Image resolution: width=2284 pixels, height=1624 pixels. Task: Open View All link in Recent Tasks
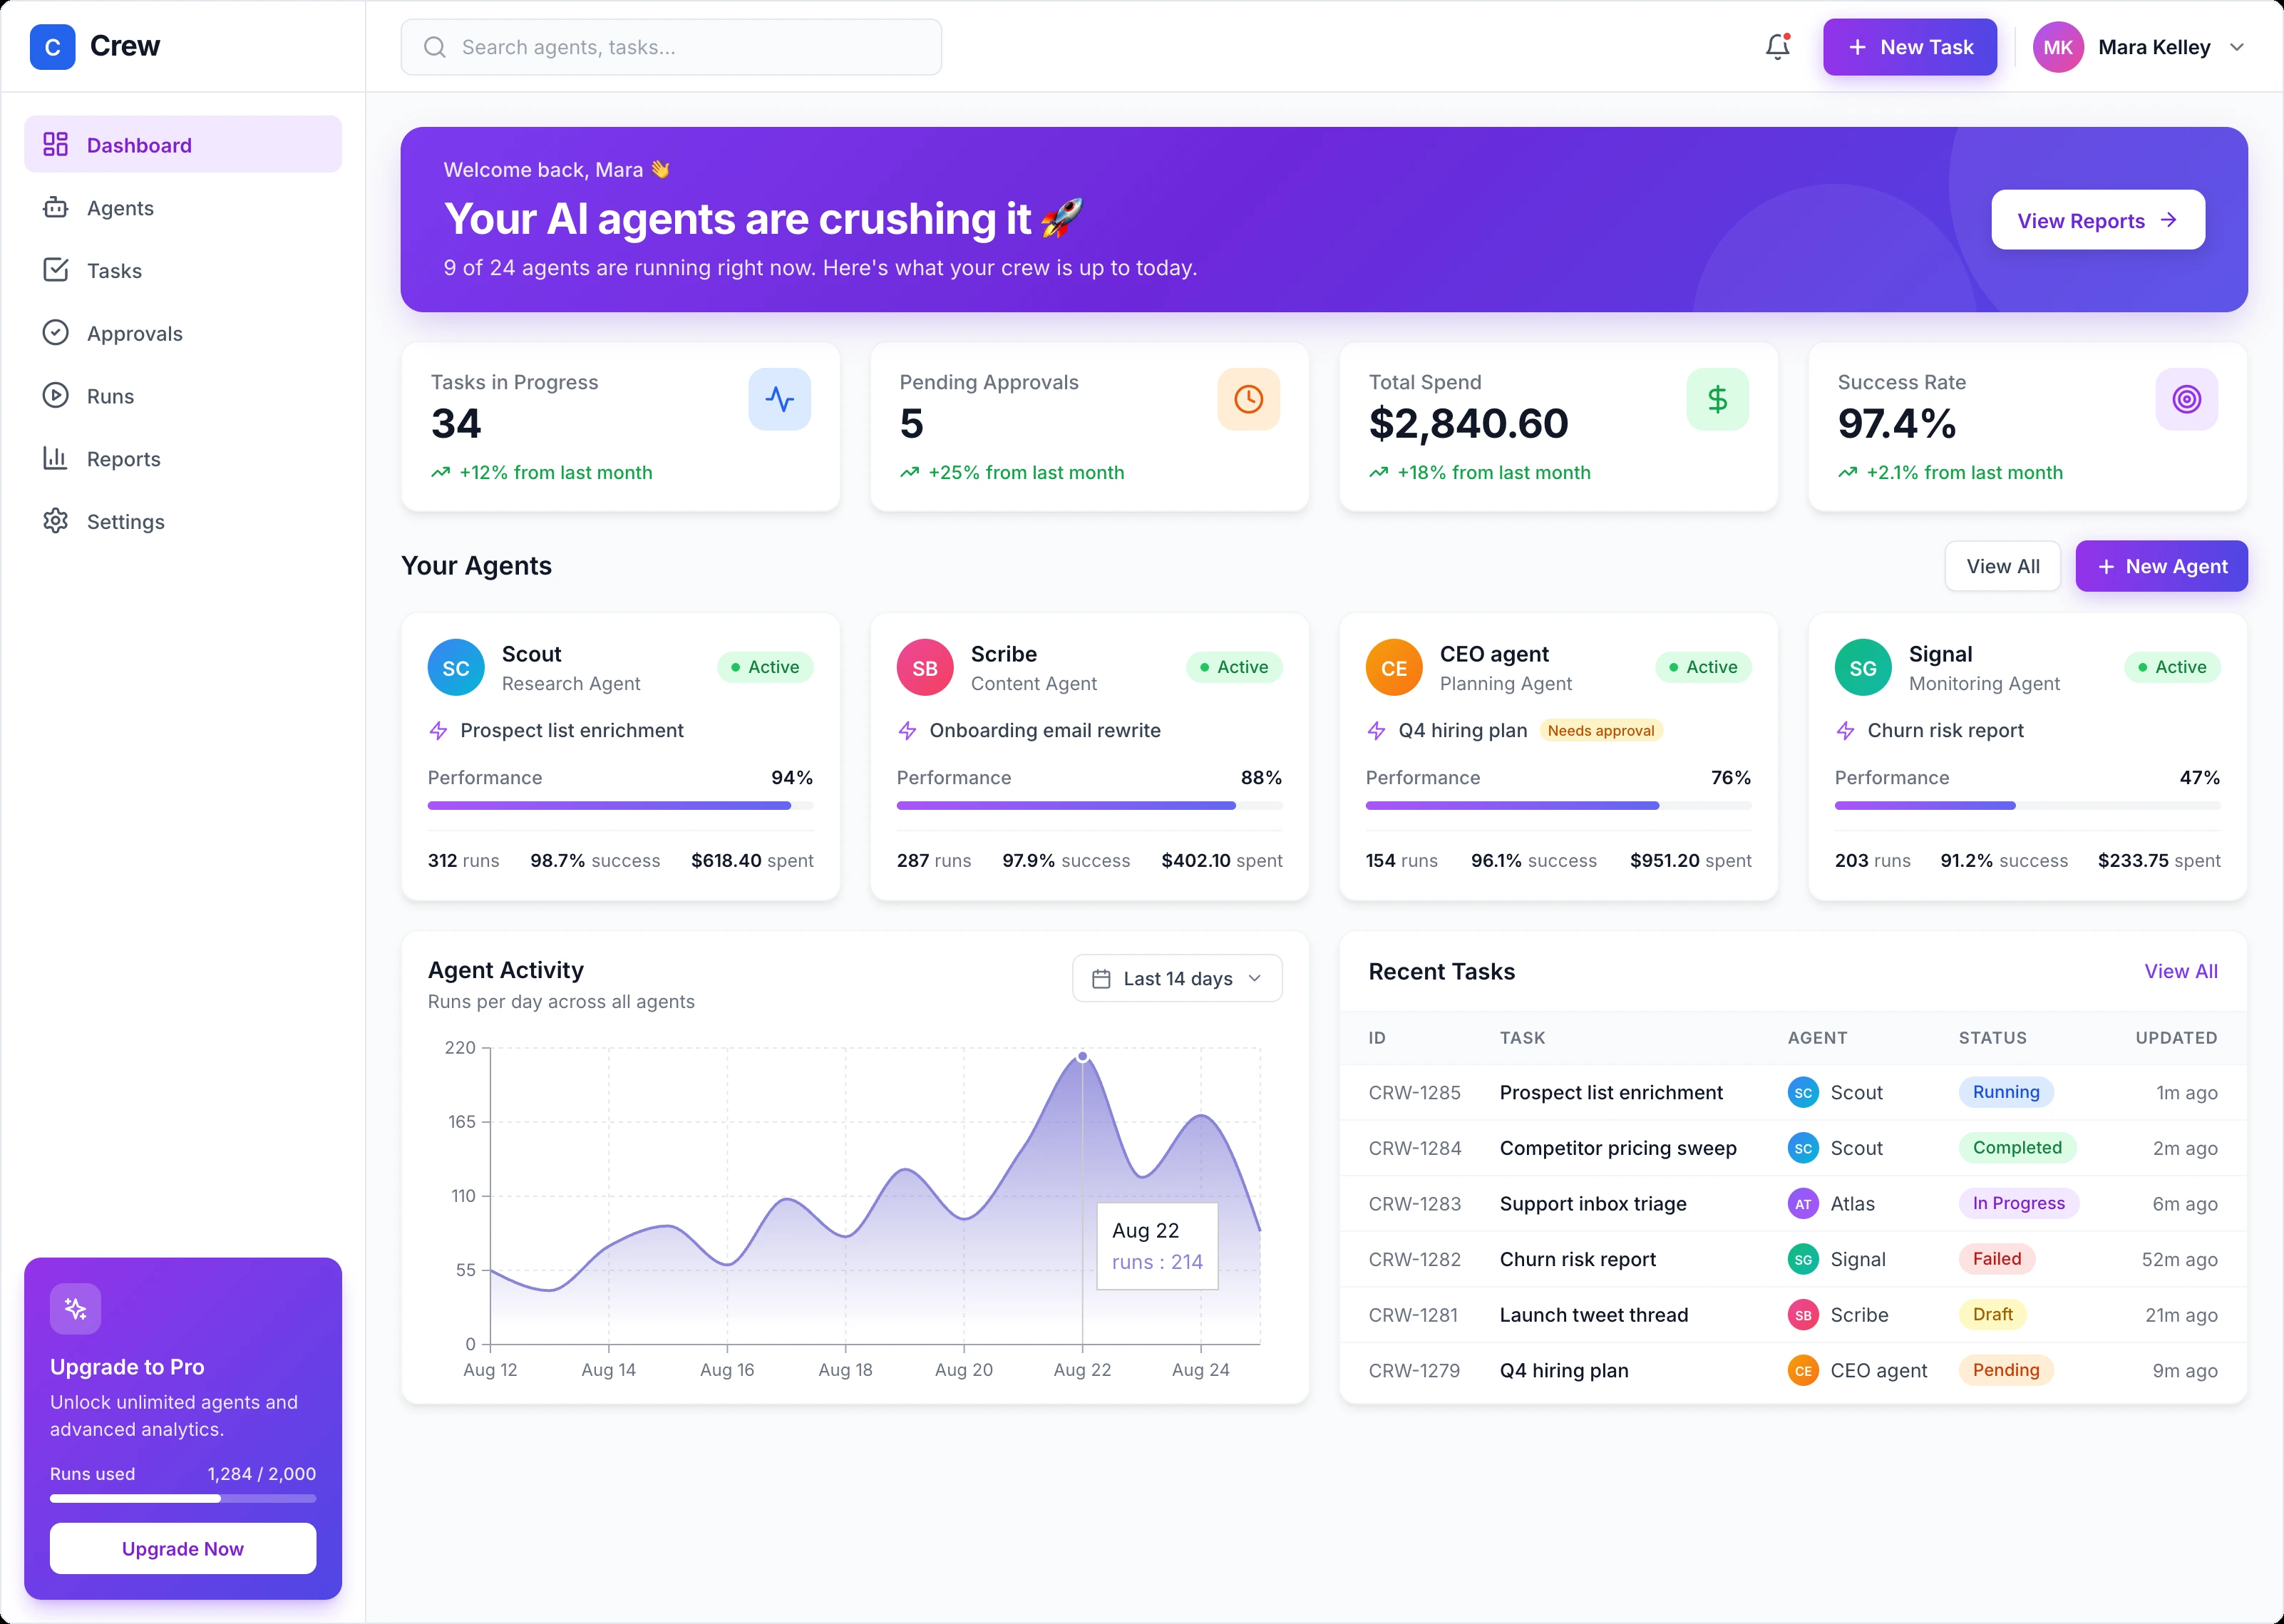tap(2180, 971)
